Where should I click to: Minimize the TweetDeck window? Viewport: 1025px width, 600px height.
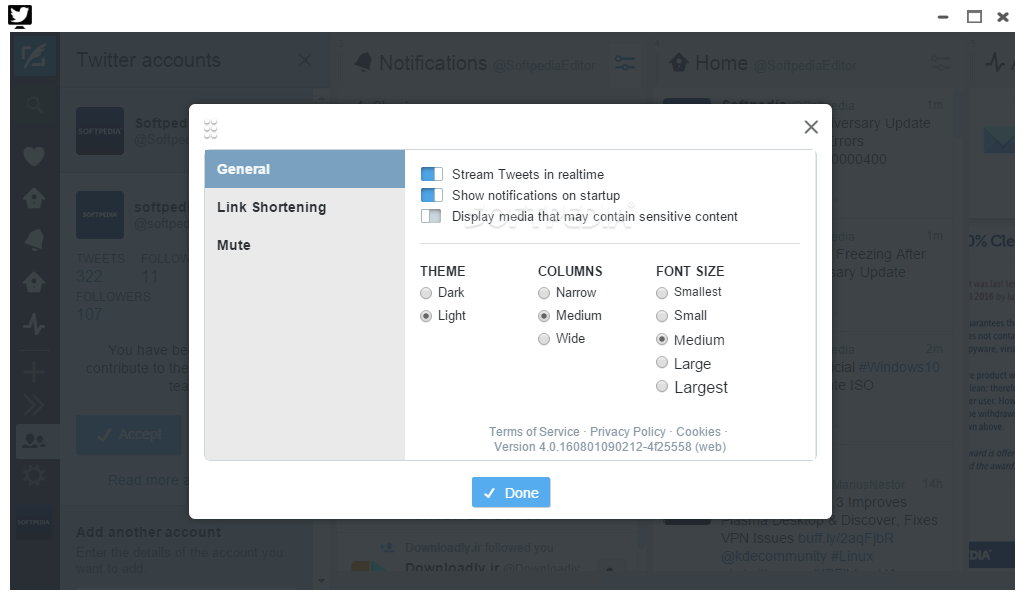click(x=943, y=17)
